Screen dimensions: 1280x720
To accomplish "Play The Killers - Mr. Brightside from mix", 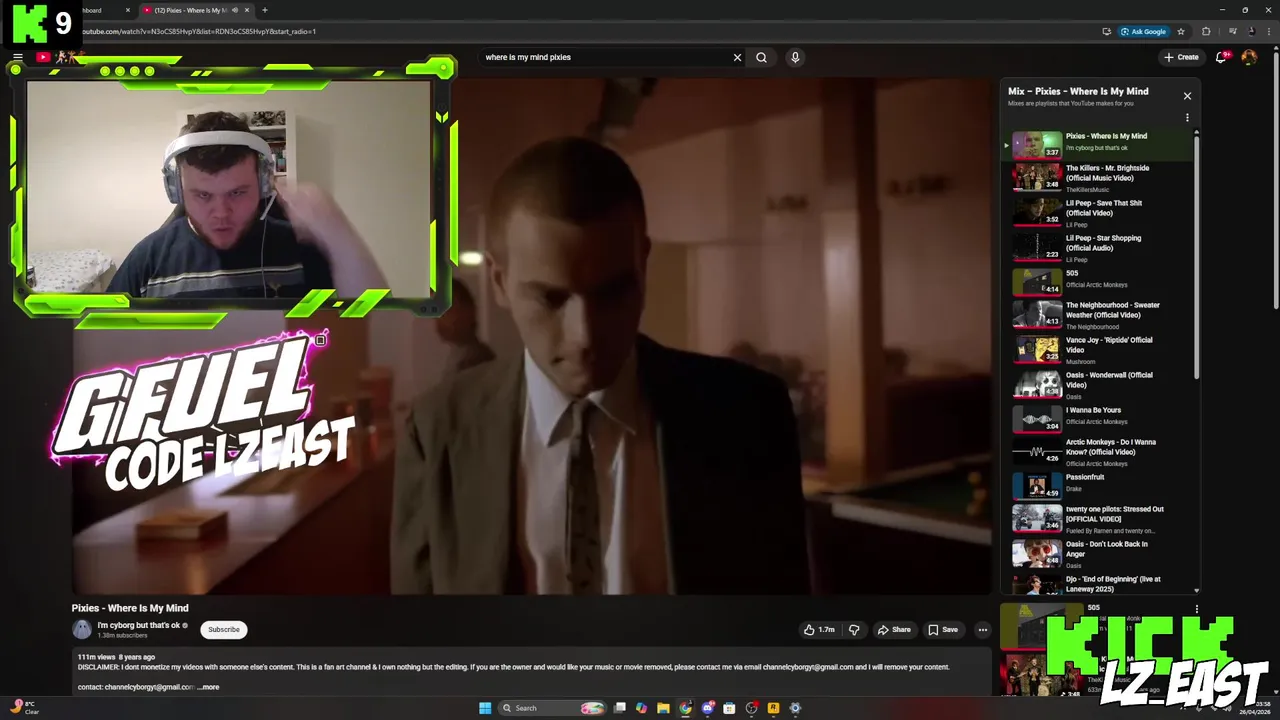I will 1097,177.
